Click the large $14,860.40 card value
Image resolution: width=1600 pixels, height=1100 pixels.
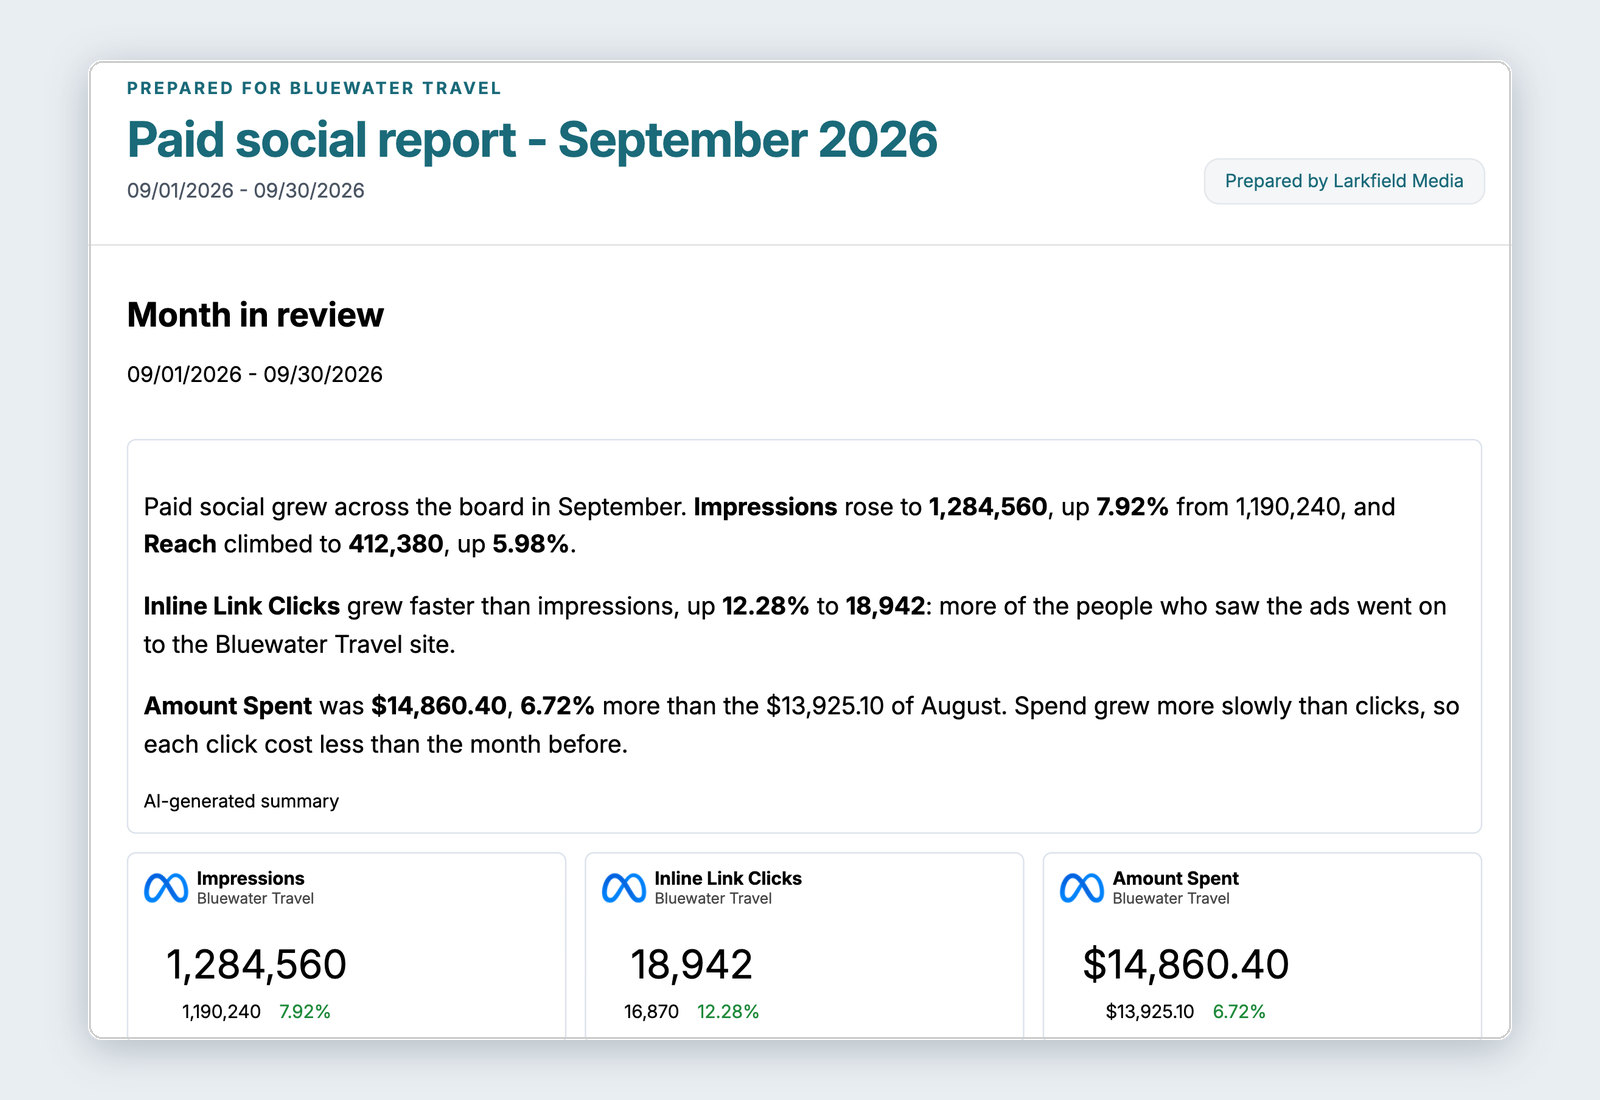pos(1186,965)
